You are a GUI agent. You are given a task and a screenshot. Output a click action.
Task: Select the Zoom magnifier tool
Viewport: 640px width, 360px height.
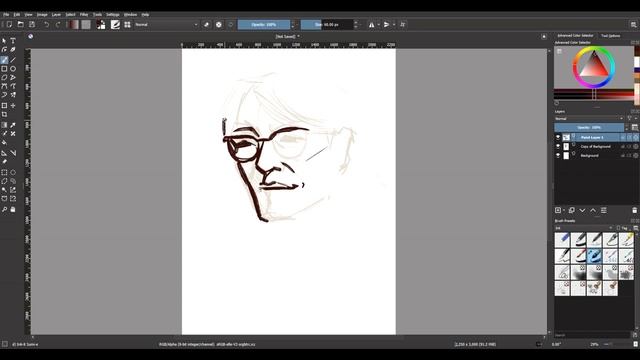tap(4, 209)
